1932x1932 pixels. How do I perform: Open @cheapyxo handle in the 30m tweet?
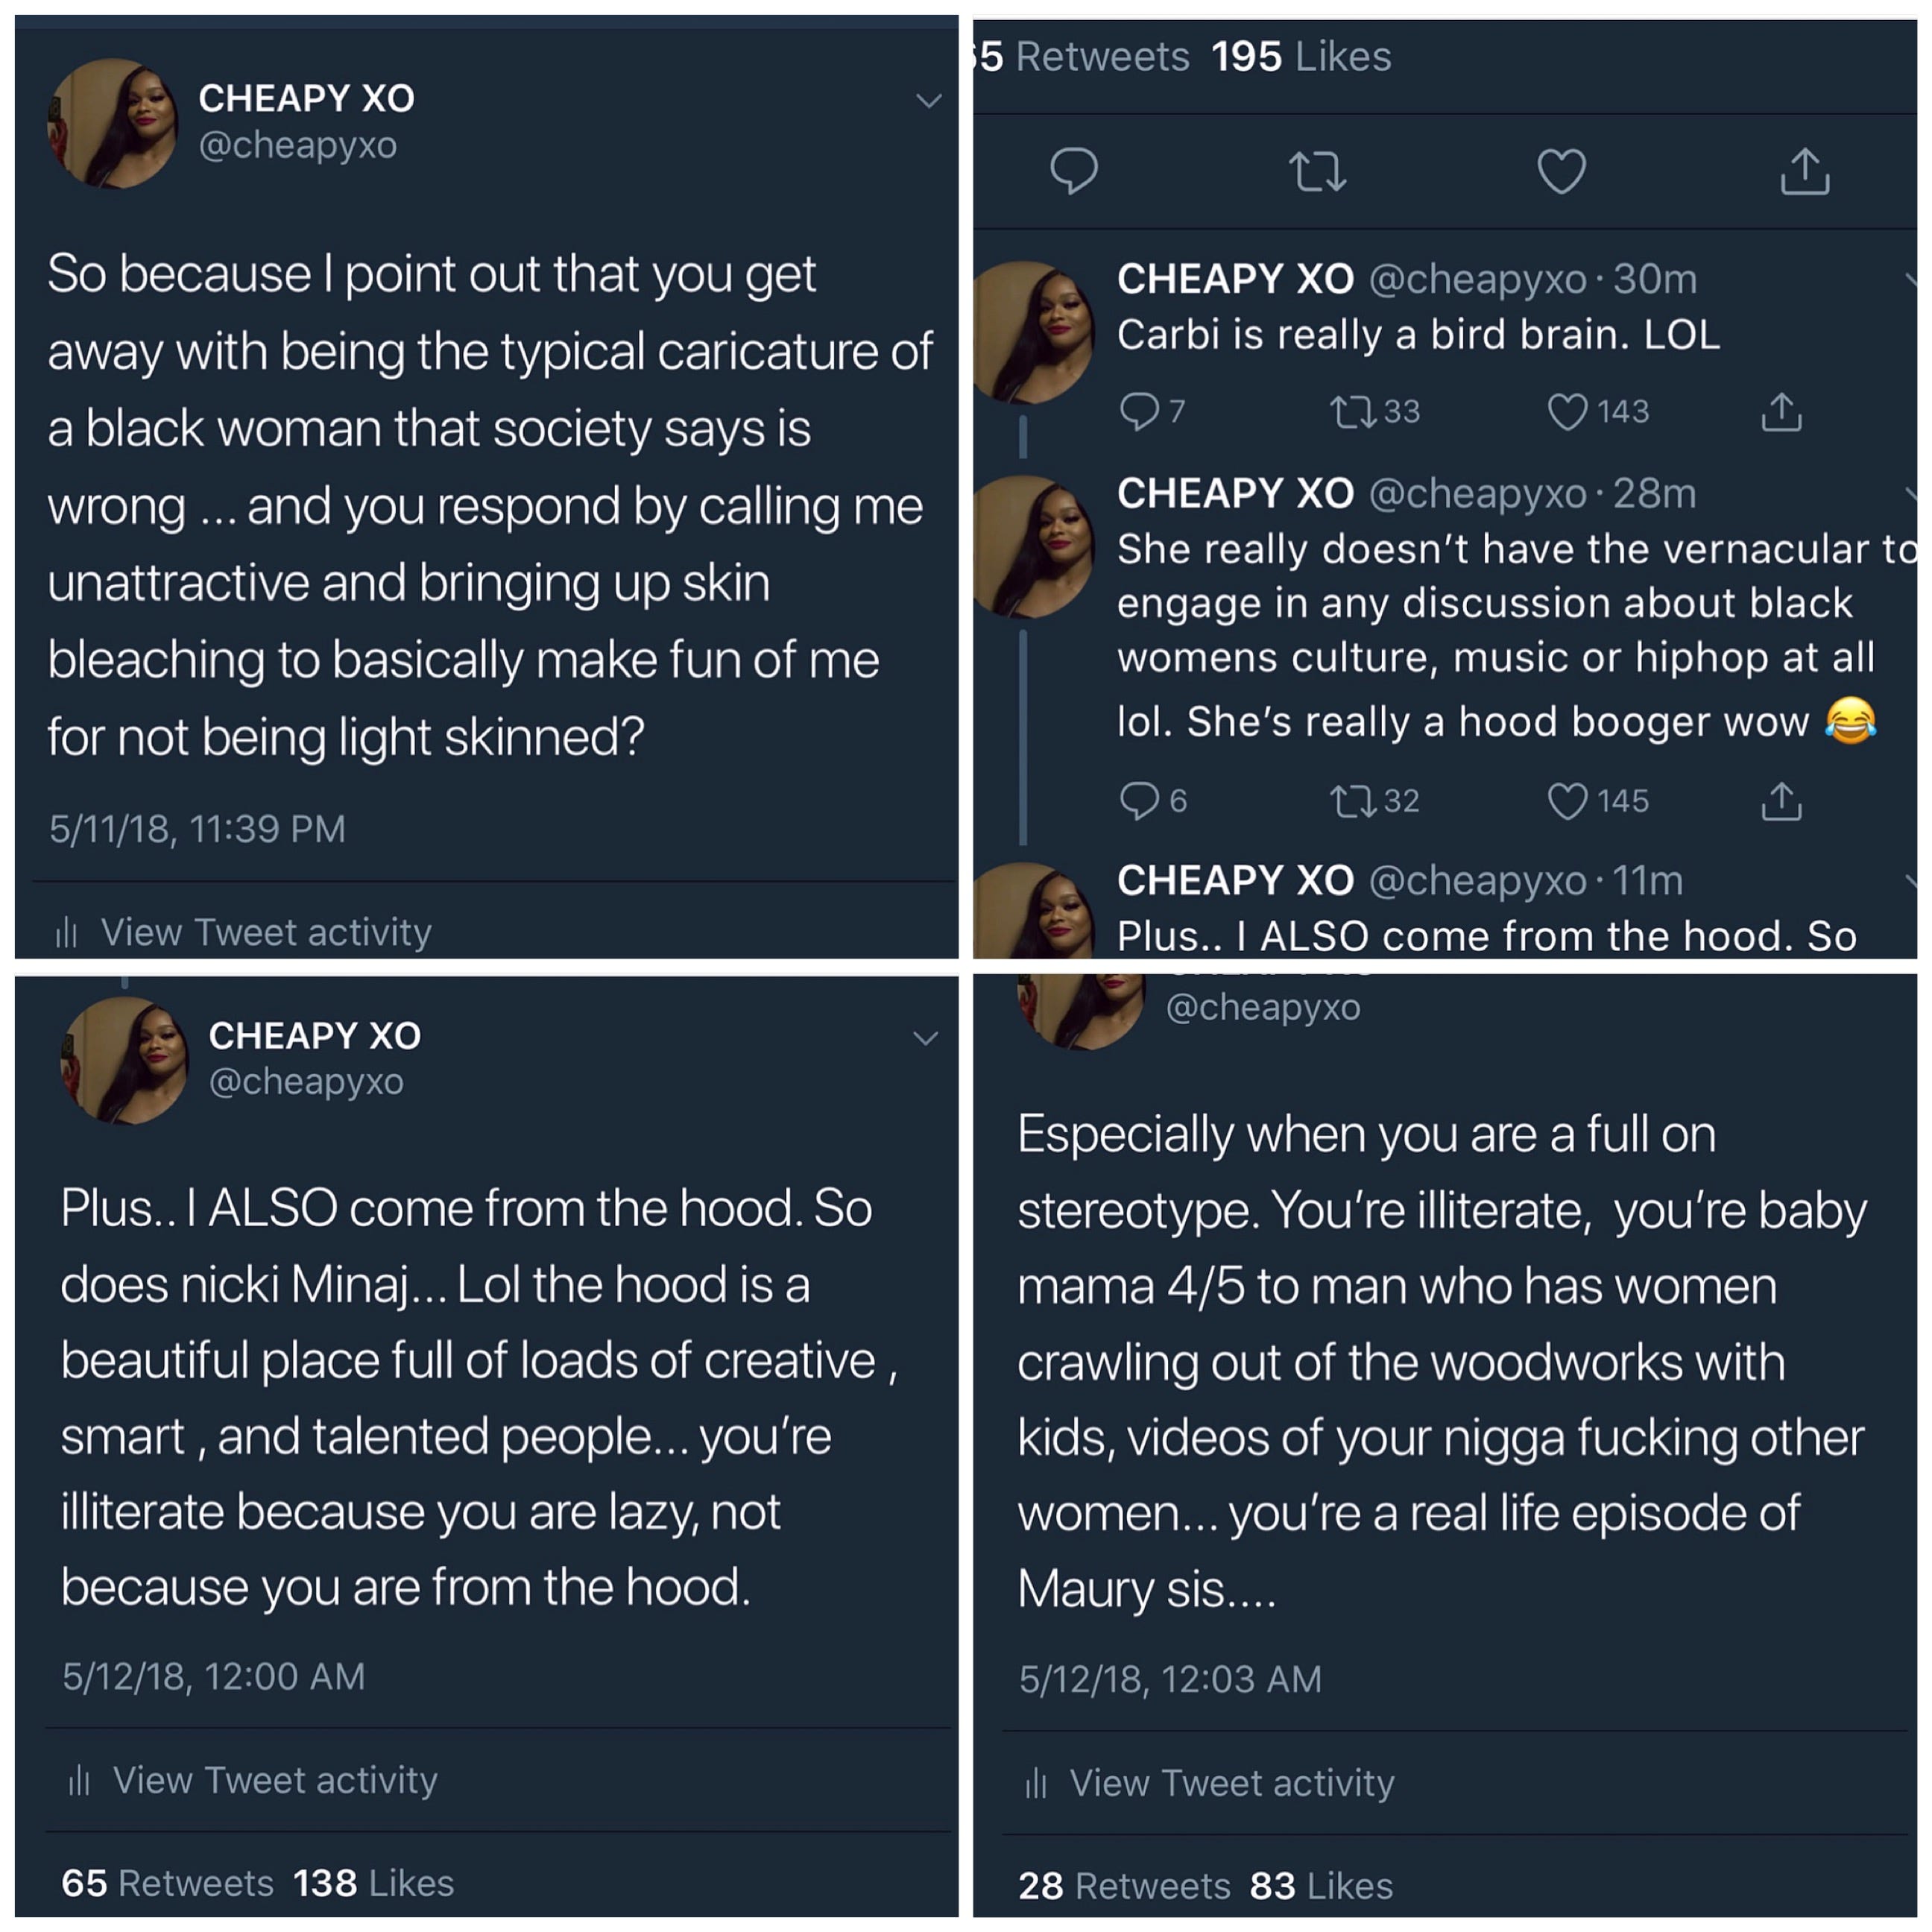[1477, 279]
